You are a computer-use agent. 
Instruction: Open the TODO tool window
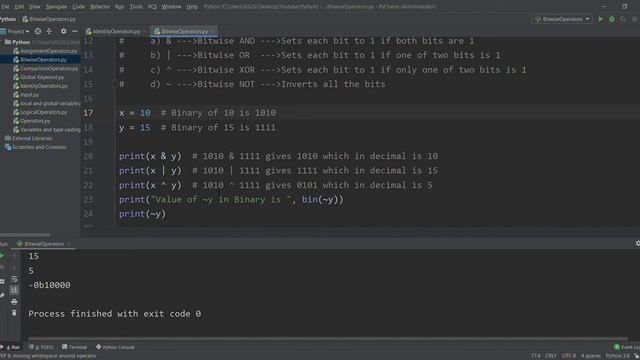pos(42,347)
